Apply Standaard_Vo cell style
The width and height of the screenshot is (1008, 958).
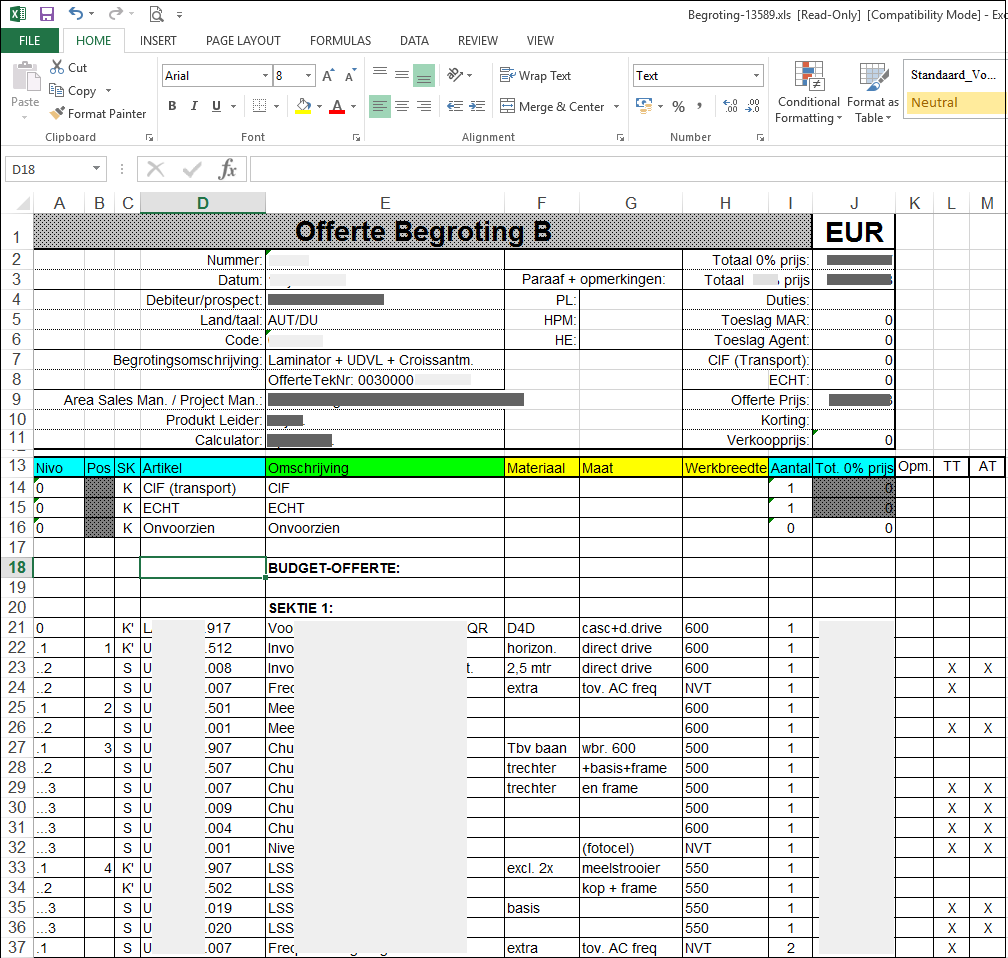point(954,75)
